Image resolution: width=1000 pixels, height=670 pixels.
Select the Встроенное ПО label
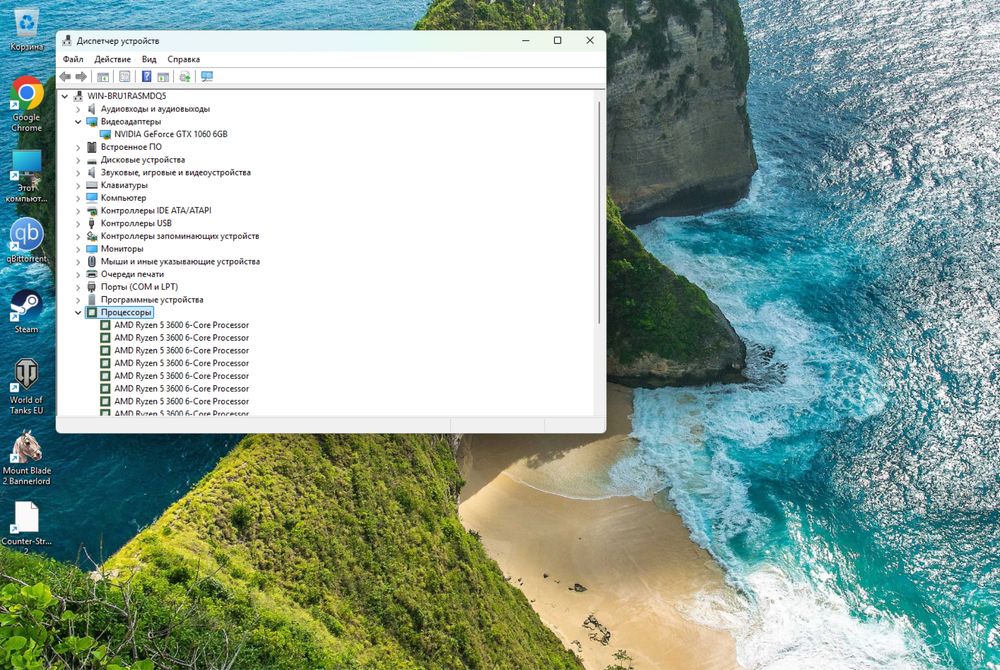pos(131,147)
